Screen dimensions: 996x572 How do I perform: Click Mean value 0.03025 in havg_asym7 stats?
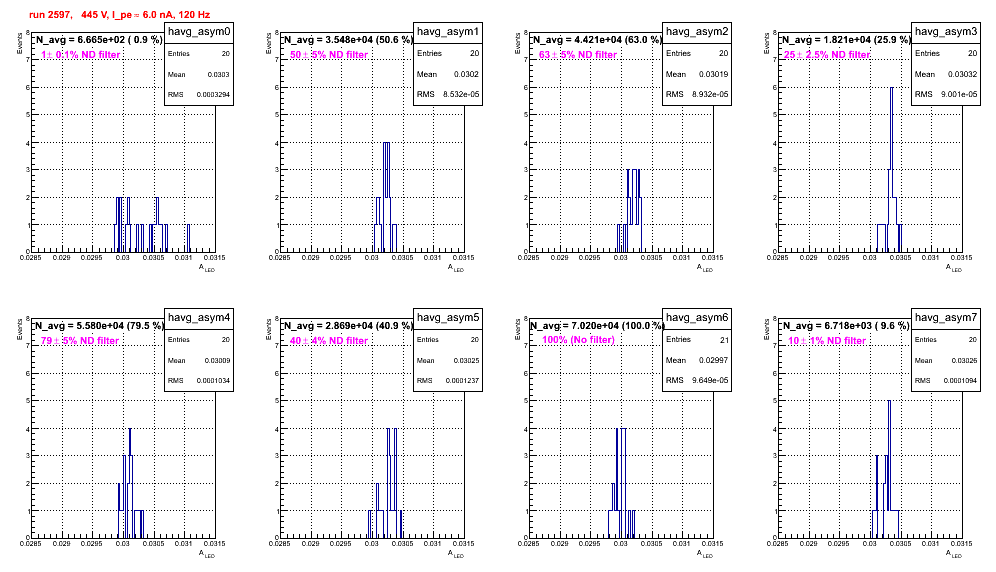point(964,360)
